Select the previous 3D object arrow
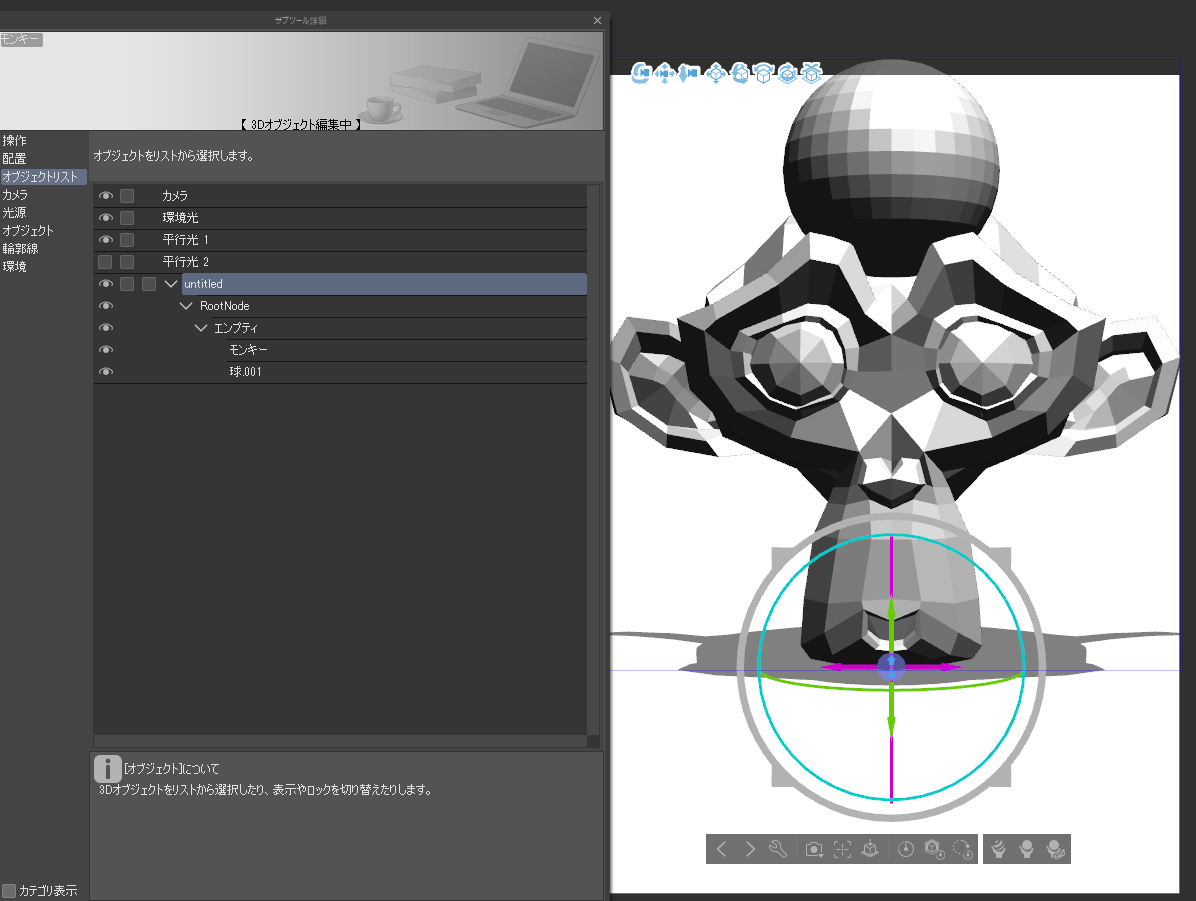 [722, 849]
